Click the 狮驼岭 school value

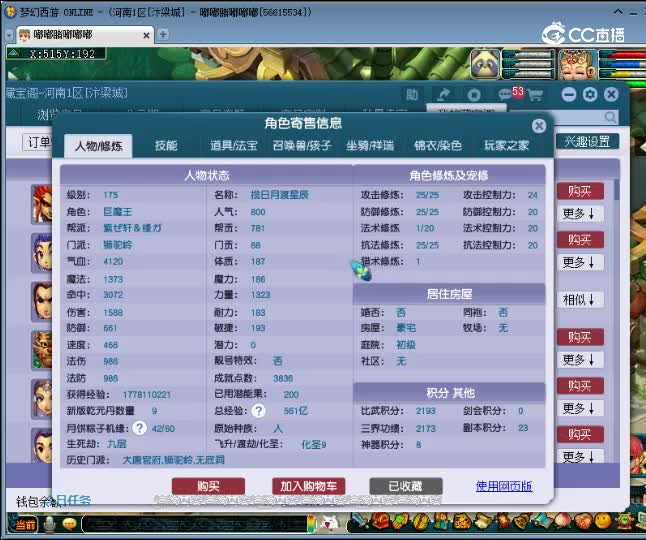117,245
